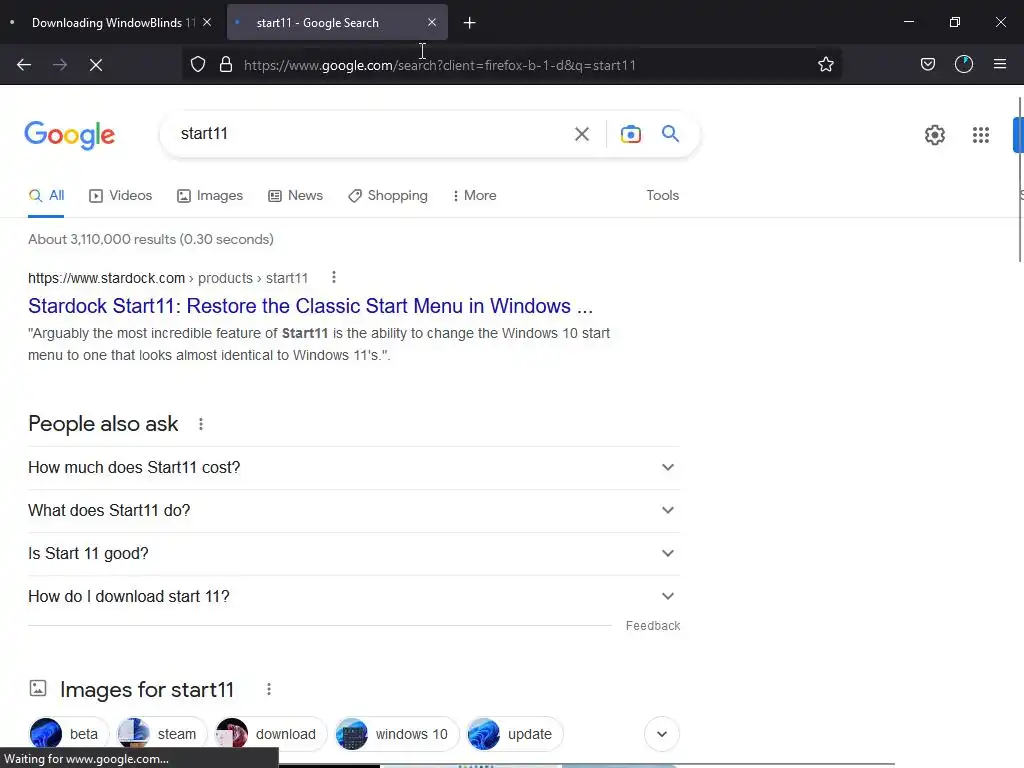The image size is (1024, 768).
Task: Open the tracking protection shield icon
Action: 198,64
